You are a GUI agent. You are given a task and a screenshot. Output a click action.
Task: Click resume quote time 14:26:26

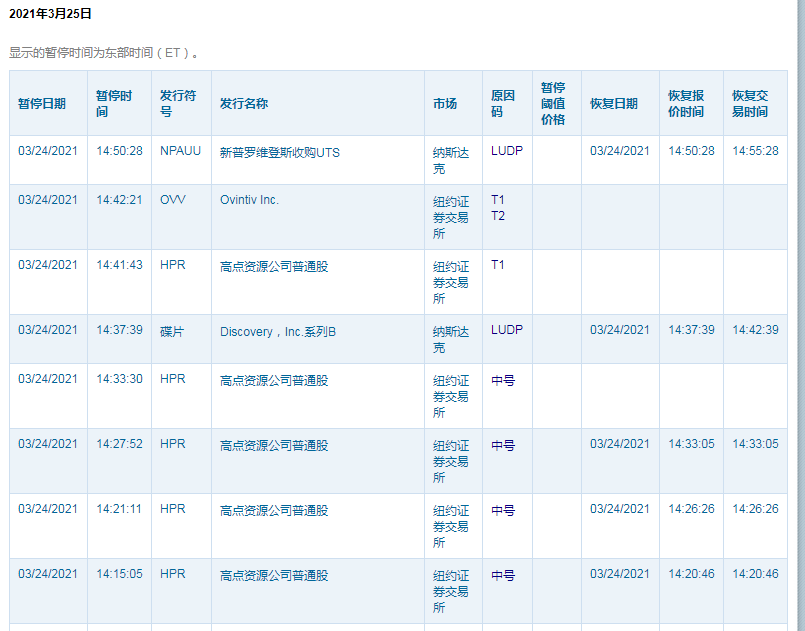(x=691, y=509)
